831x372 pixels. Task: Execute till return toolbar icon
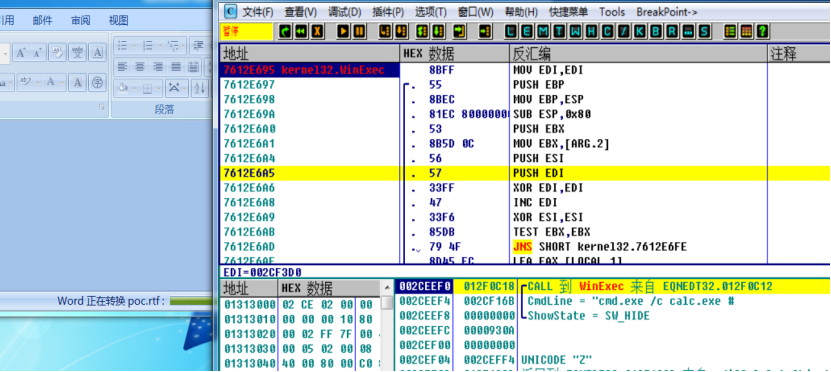(459, 32)
